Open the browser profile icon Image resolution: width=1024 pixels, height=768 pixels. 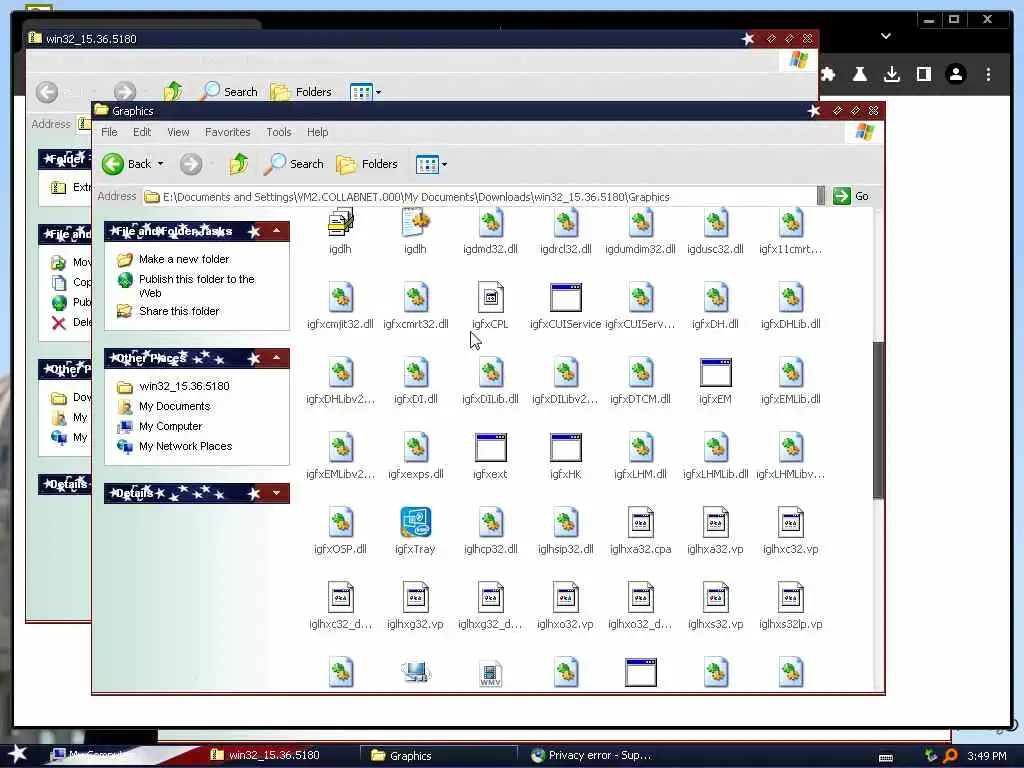pos(956,74)
